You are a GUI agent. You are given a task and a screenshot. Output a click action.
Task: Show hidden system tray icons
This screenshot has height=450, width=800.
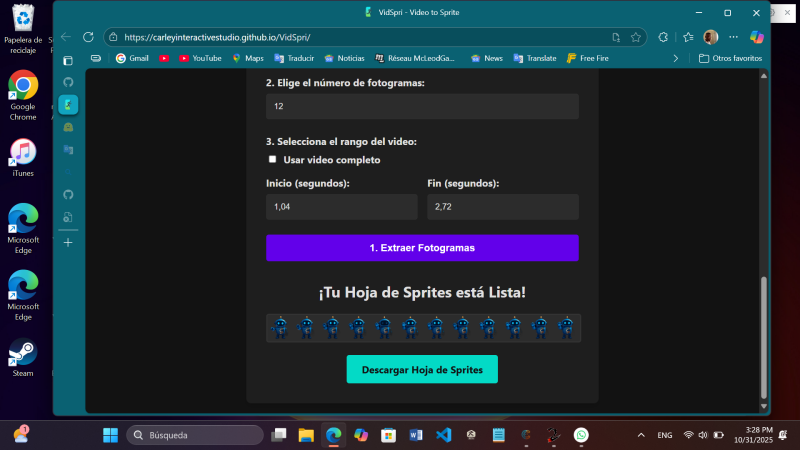(640, 435)
